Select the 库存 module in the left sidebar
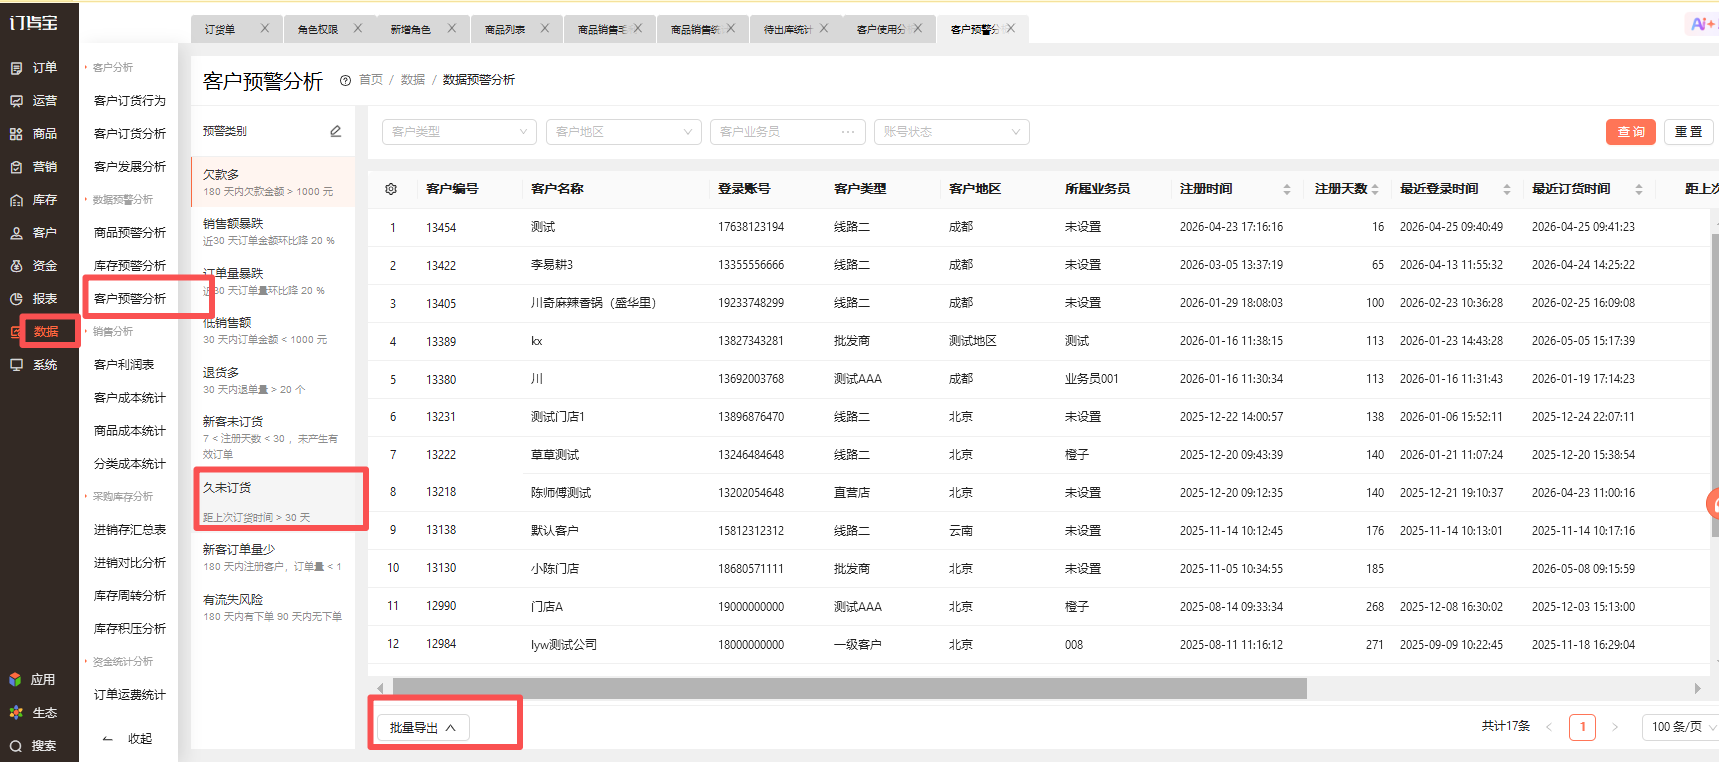This screenshot has height=762, width=1719. pyautogui.click(x=34, y=200)
